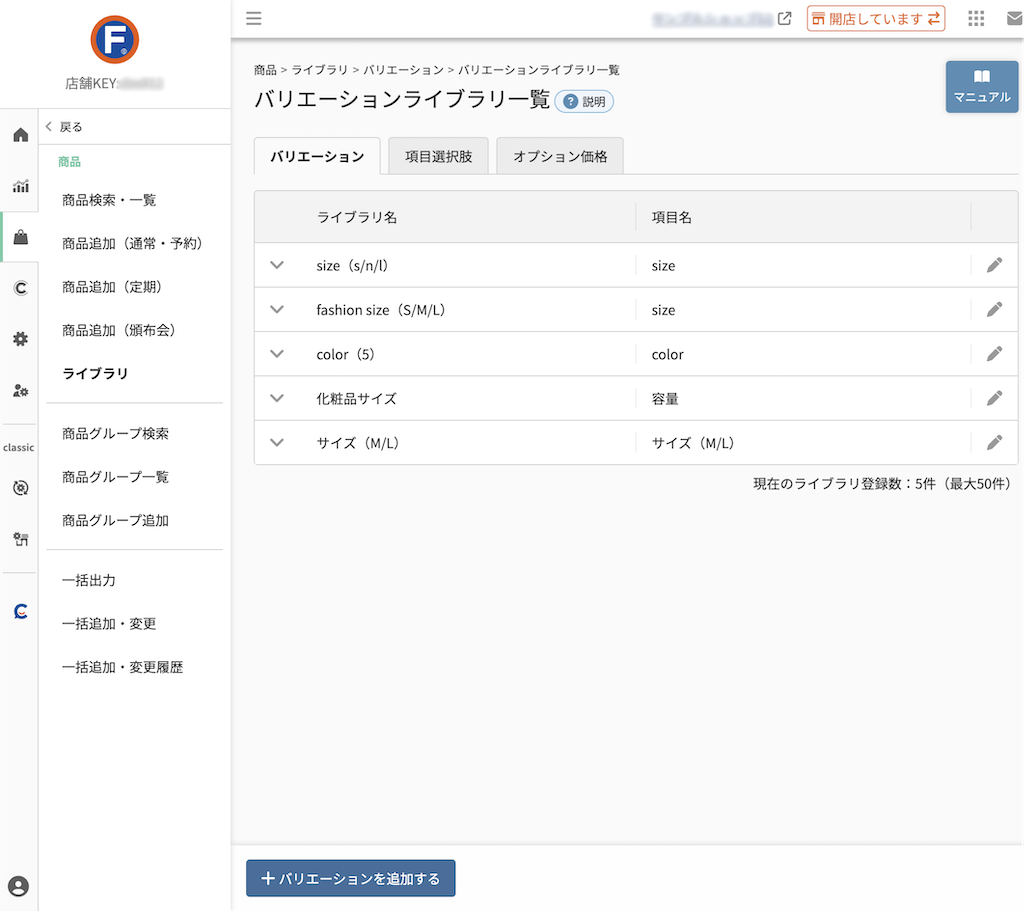Edit the color (5) library pencil
This screenshot has width=1024, height=911.
(994, 354)
